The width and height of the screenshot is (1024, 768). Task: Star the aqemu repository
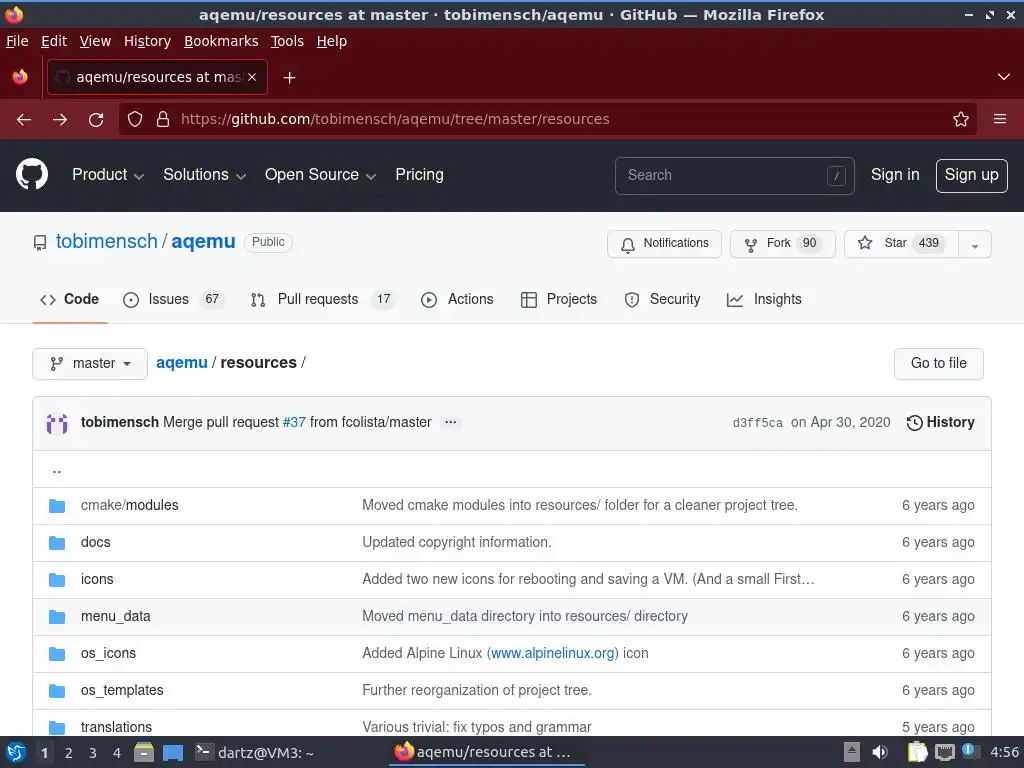pyautogui.click(x=901, y=244)
